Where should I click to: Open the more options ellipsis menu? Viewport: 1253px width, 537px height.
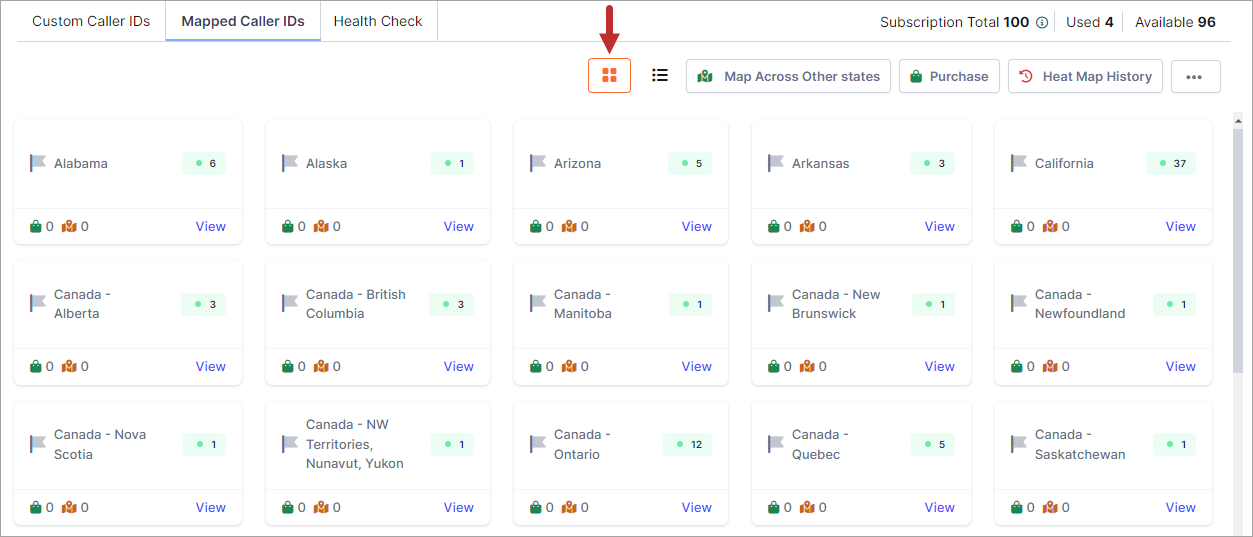click(1195, 76)
